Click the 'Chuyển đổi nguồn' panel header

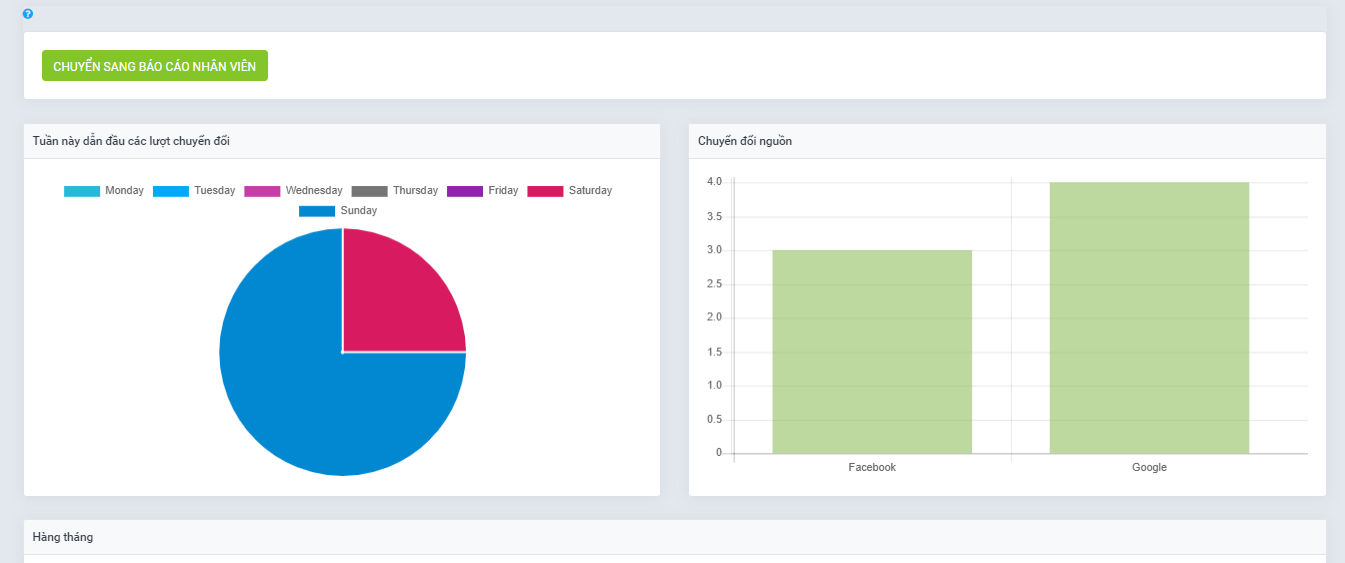tap(745, 141)
